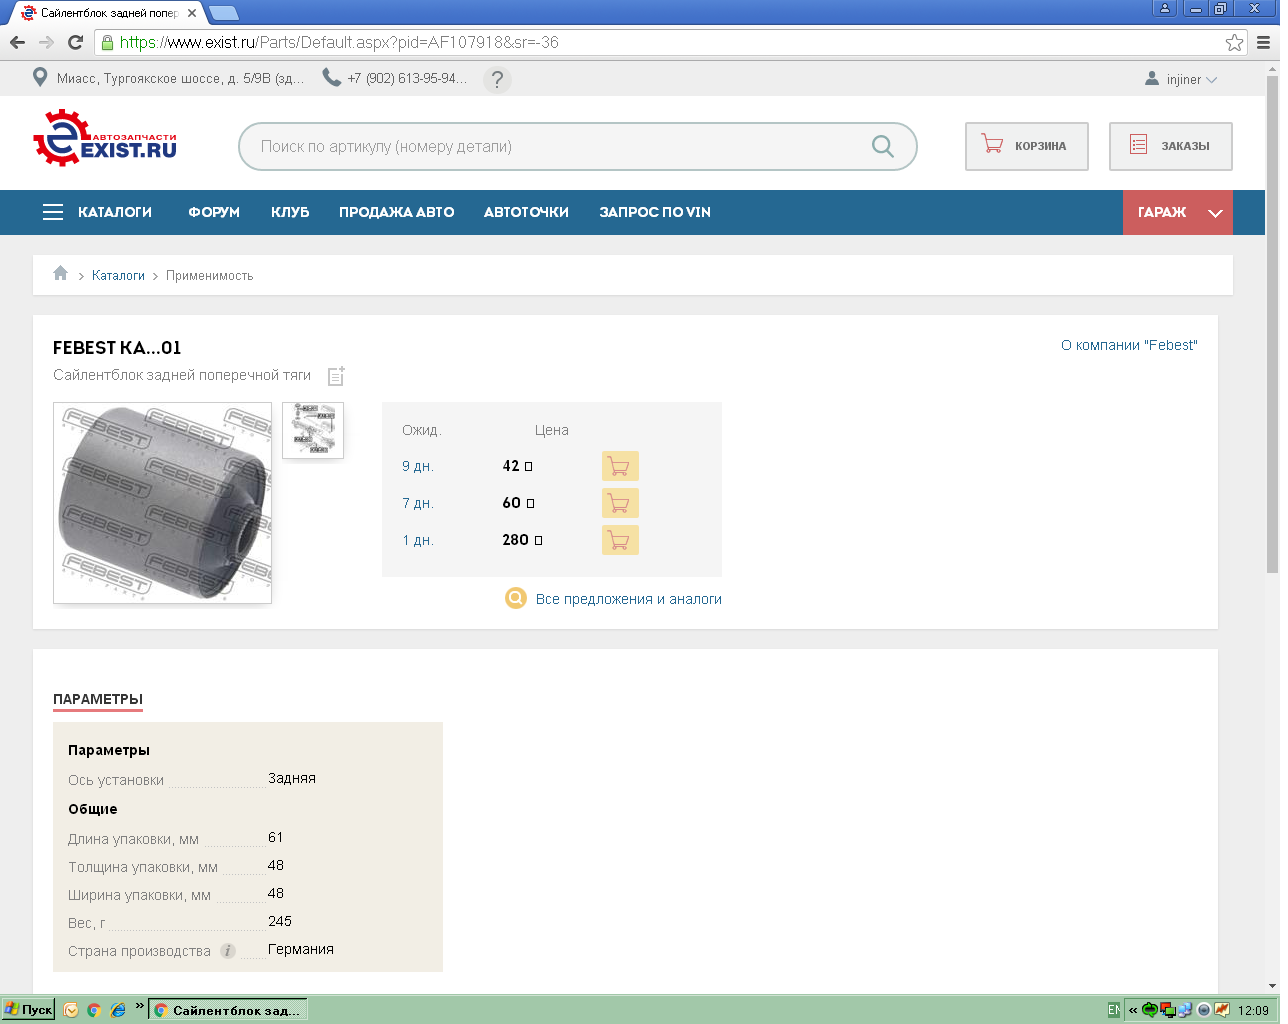Screen dimensions: 1288x1024
Task: Go to Запрос по VIN section
Action: coord(655,212)
